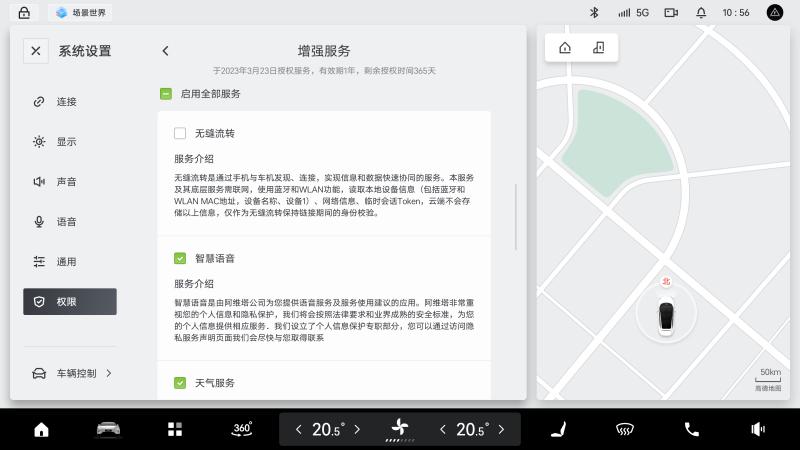This screenshot has width=800, height=450.
Task: Tap the north compass indicator on map
Action: click(666, 281)
